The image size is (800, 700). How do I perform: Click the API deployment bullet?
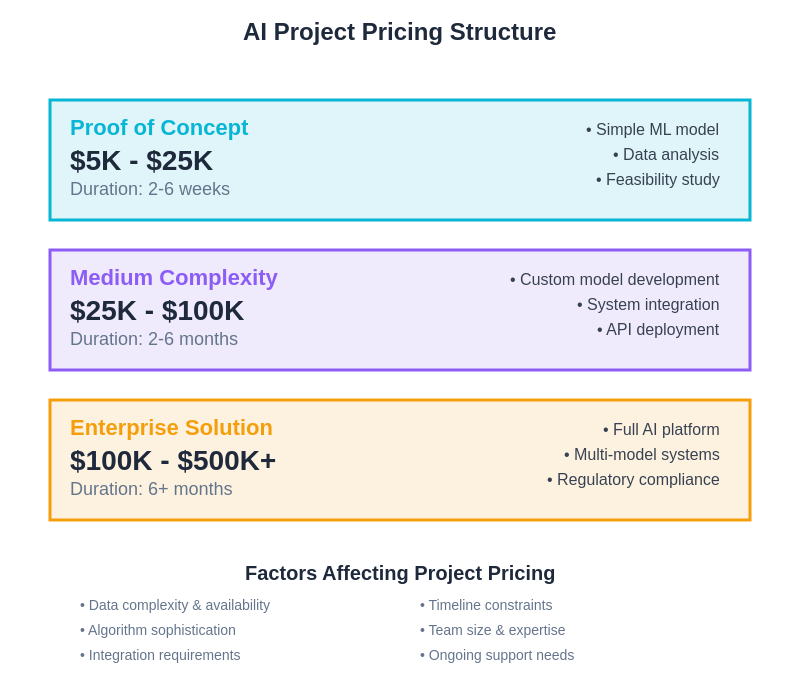coord(658,330)
